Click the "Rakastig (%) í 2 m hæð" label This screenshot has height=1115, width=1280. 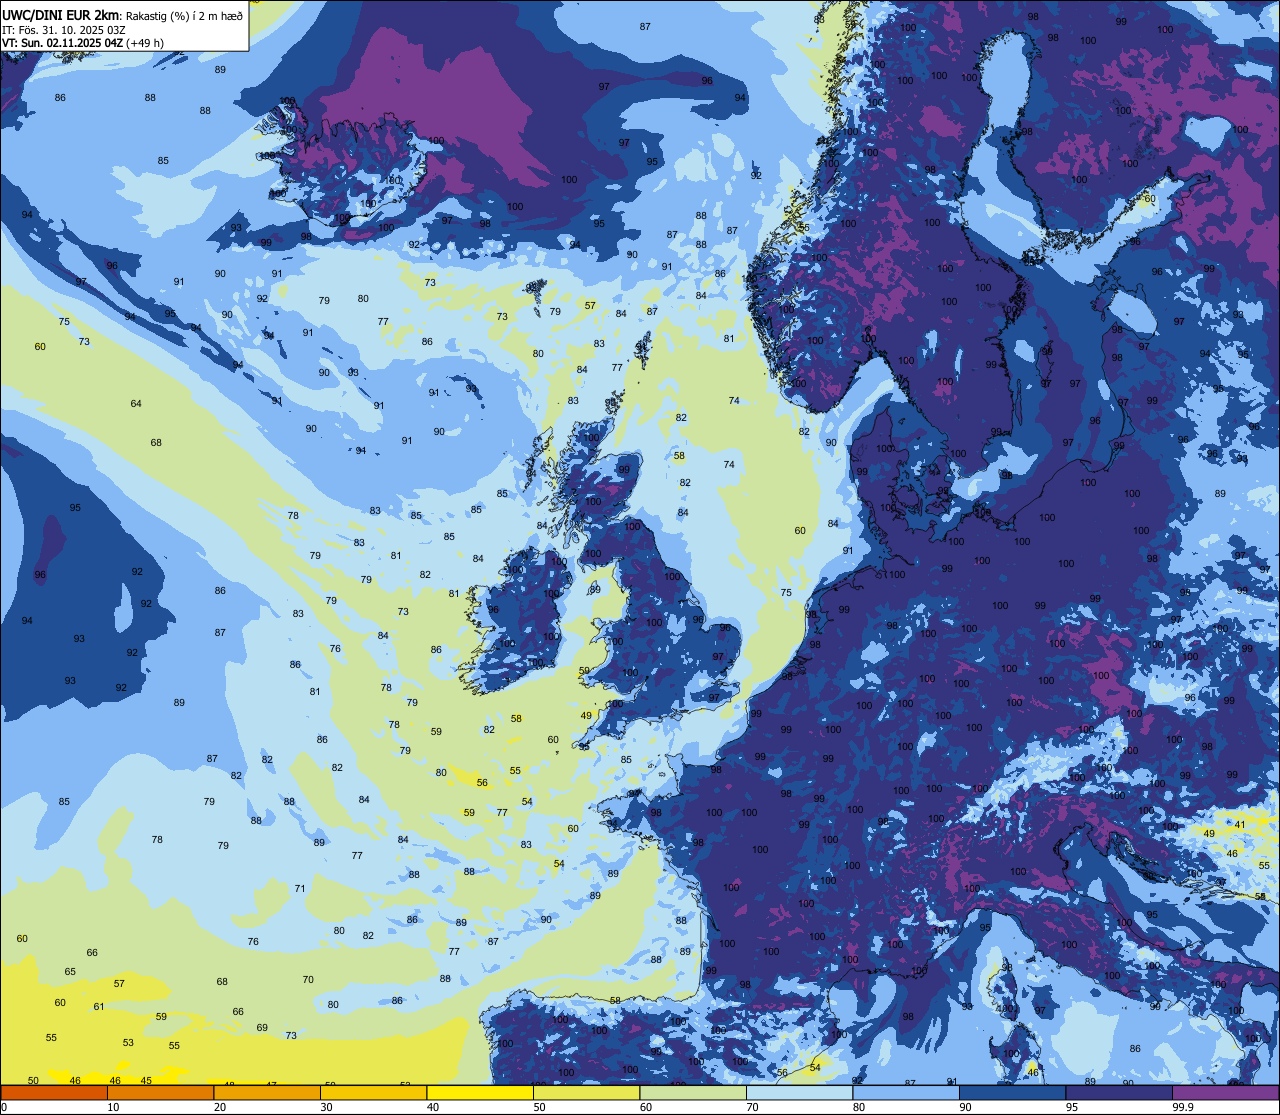[x=185, y=16]
